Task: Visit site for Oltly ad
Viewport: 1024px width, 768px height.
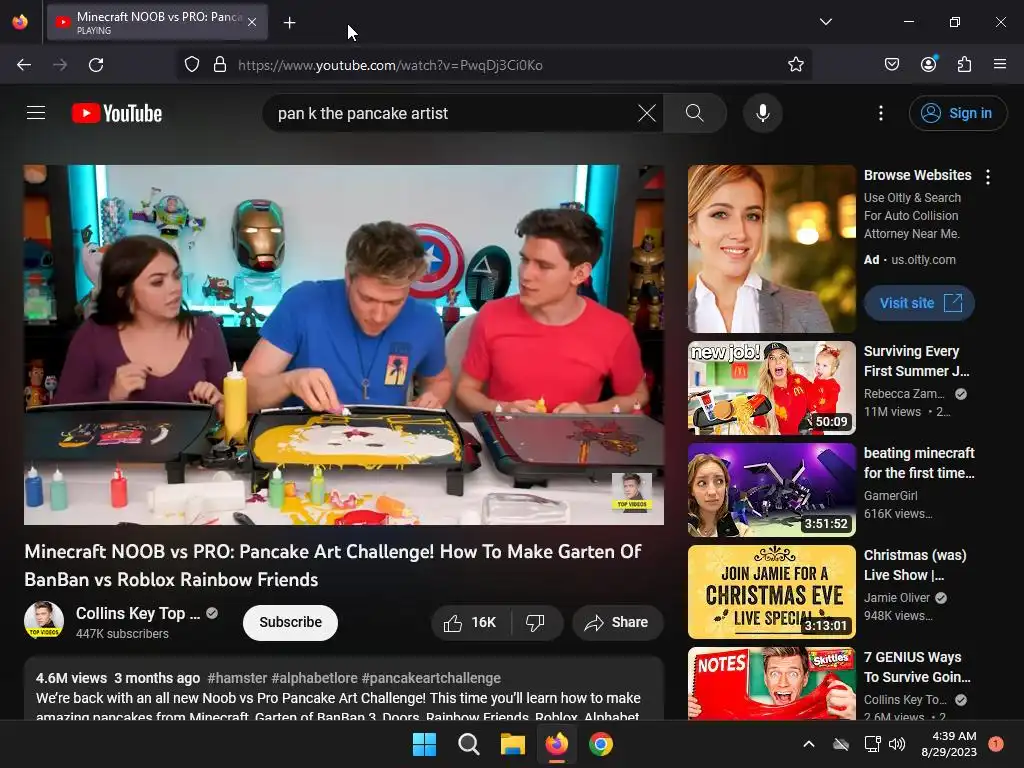Action: (x=920, y=303)
